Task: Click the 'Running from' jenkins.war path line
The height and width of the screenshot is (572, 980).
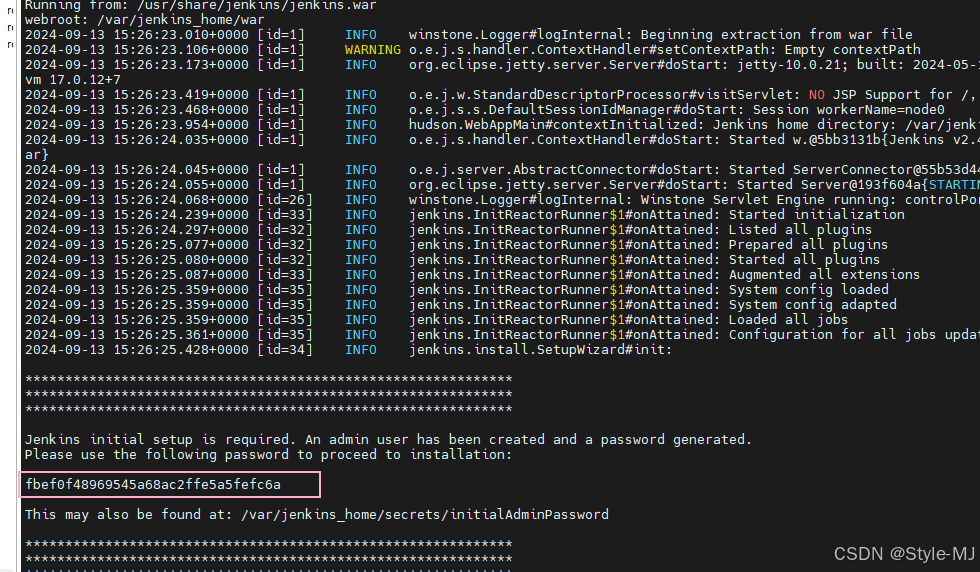Action: tap(201, 6)
